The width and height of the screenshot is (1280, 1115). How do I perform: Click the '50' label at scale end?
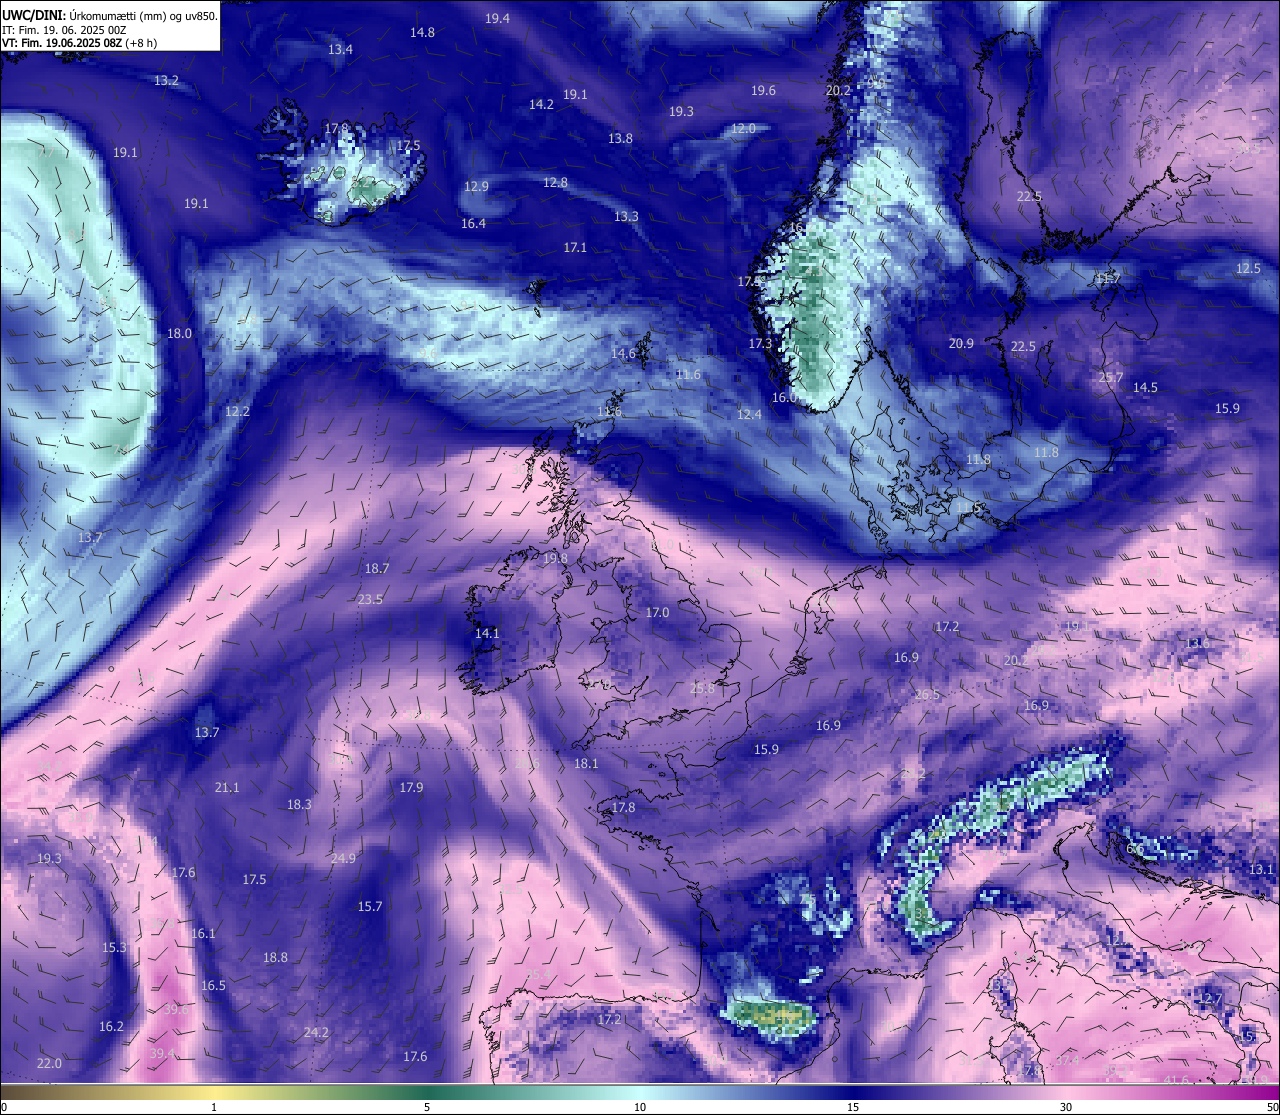1271,1106
